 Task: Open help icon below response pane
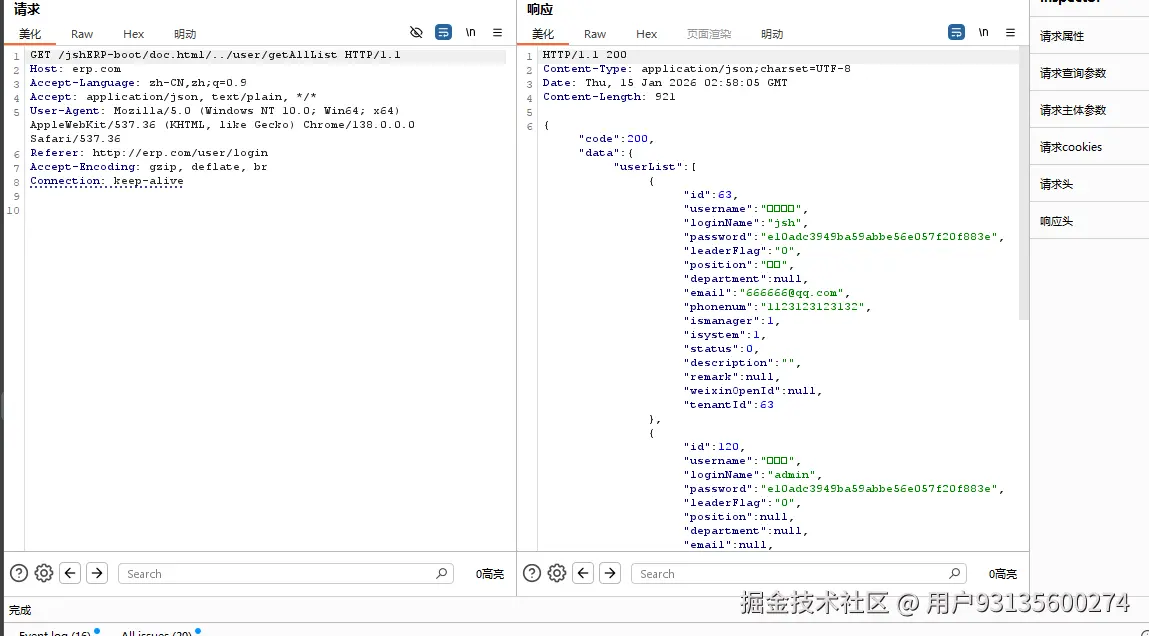[x=532, y=573]
